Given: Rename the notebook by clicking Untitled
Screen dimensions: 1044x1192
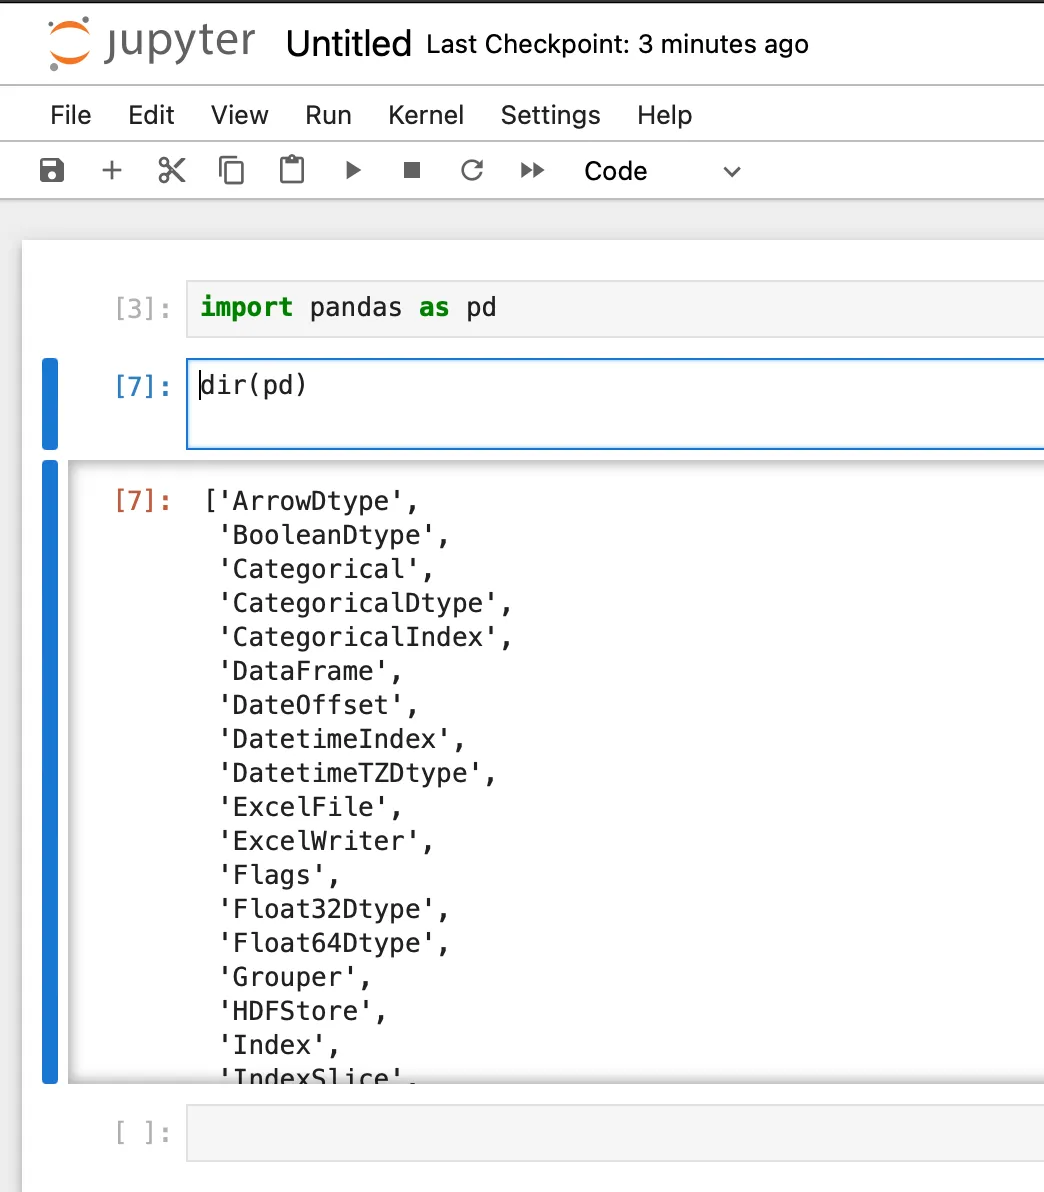Looking at the screenshot, I should point(348,44).
